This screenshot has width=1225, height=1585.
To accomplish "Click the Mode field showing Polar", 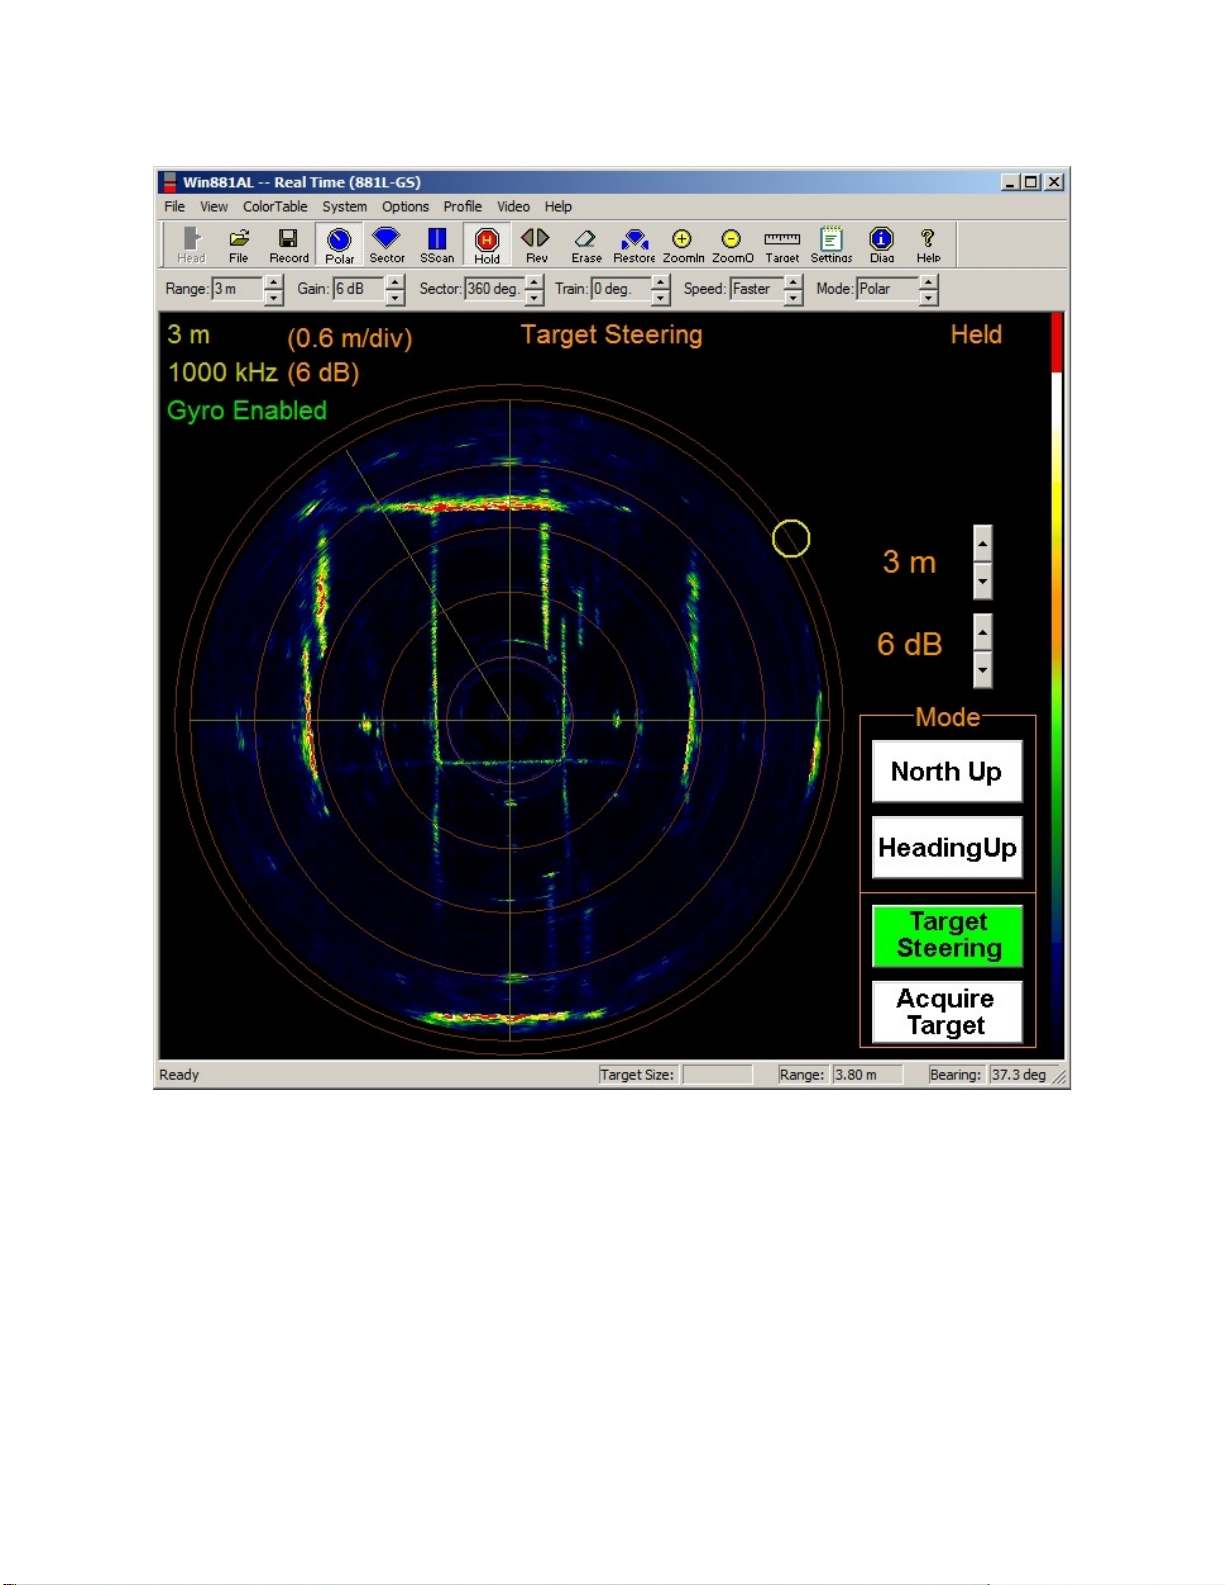I will point(888,289).
